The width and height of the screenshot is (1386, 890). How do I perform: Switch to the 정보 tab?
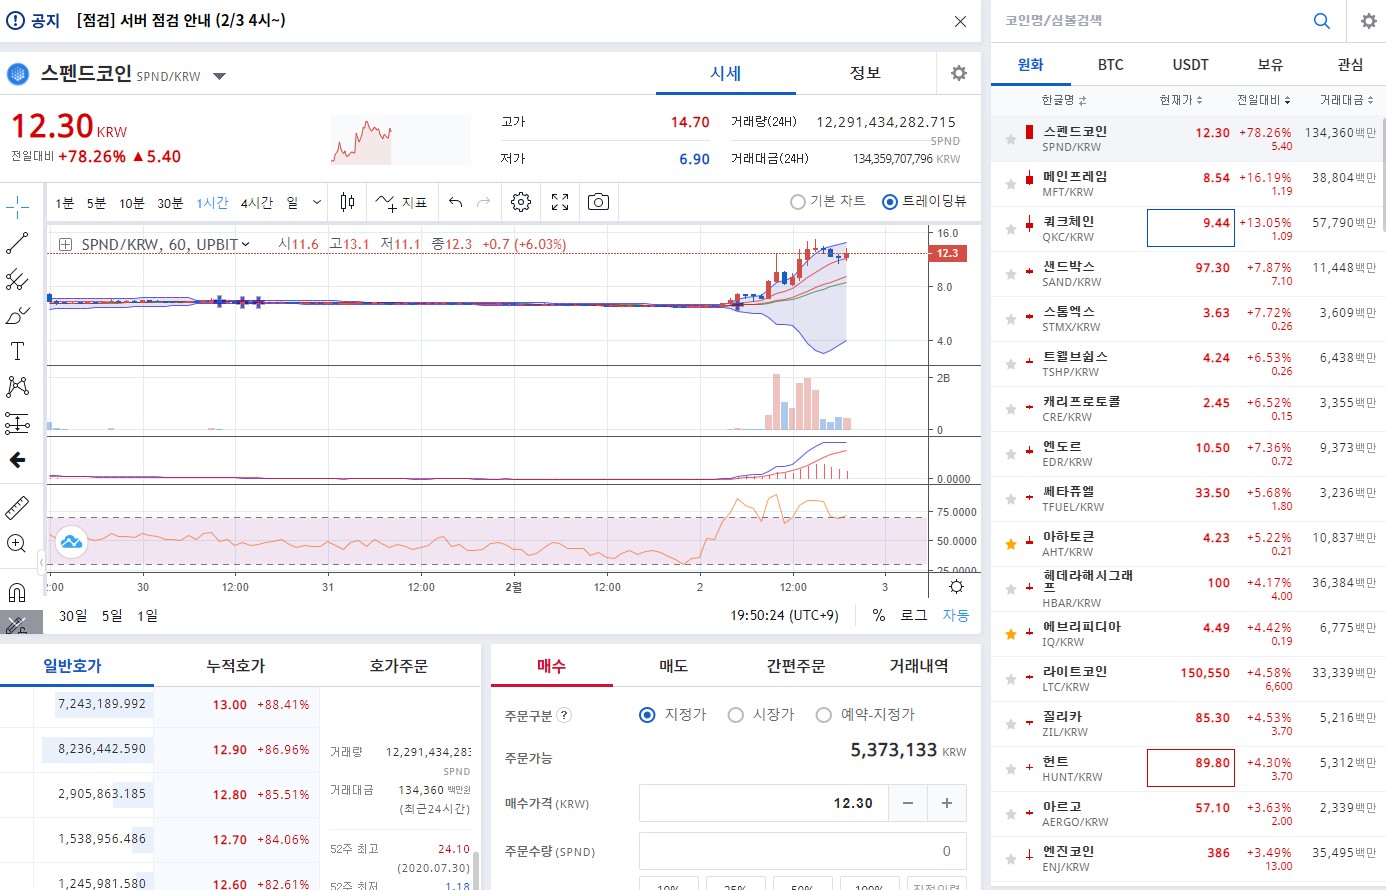[865, 73]
